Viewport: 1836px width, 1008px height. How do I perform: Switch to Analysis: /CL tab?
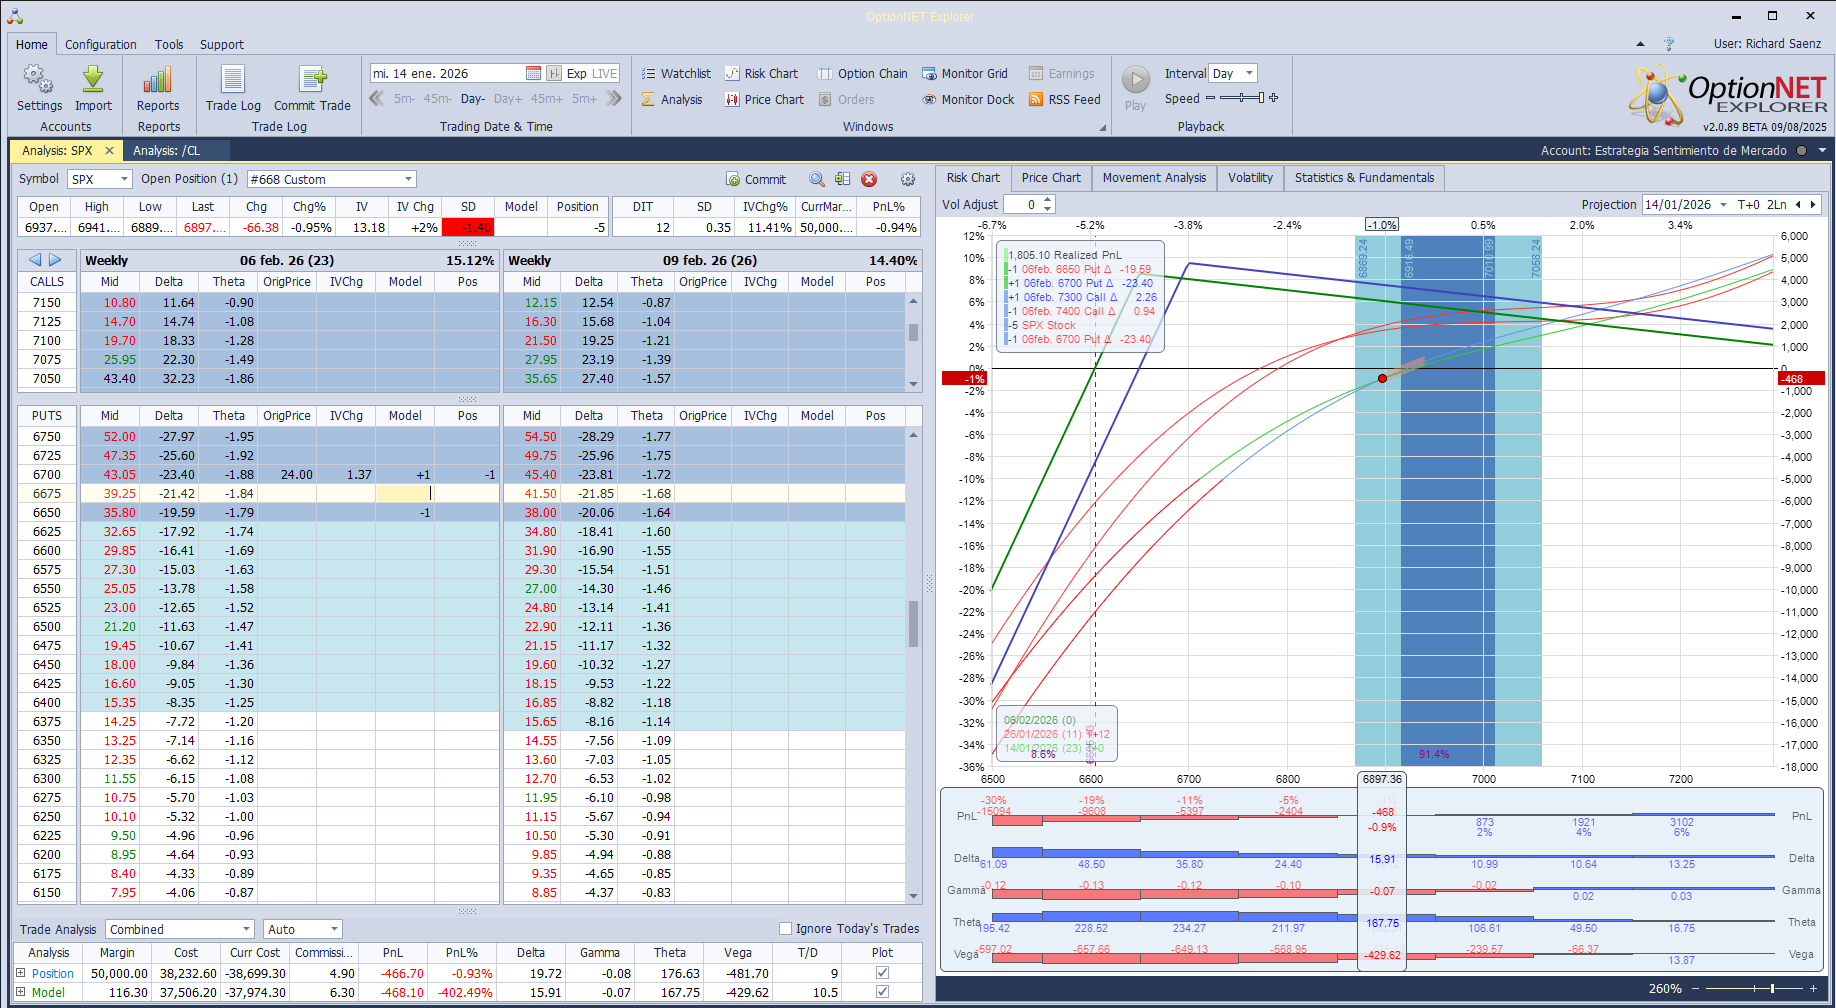(x=166, y=150)
